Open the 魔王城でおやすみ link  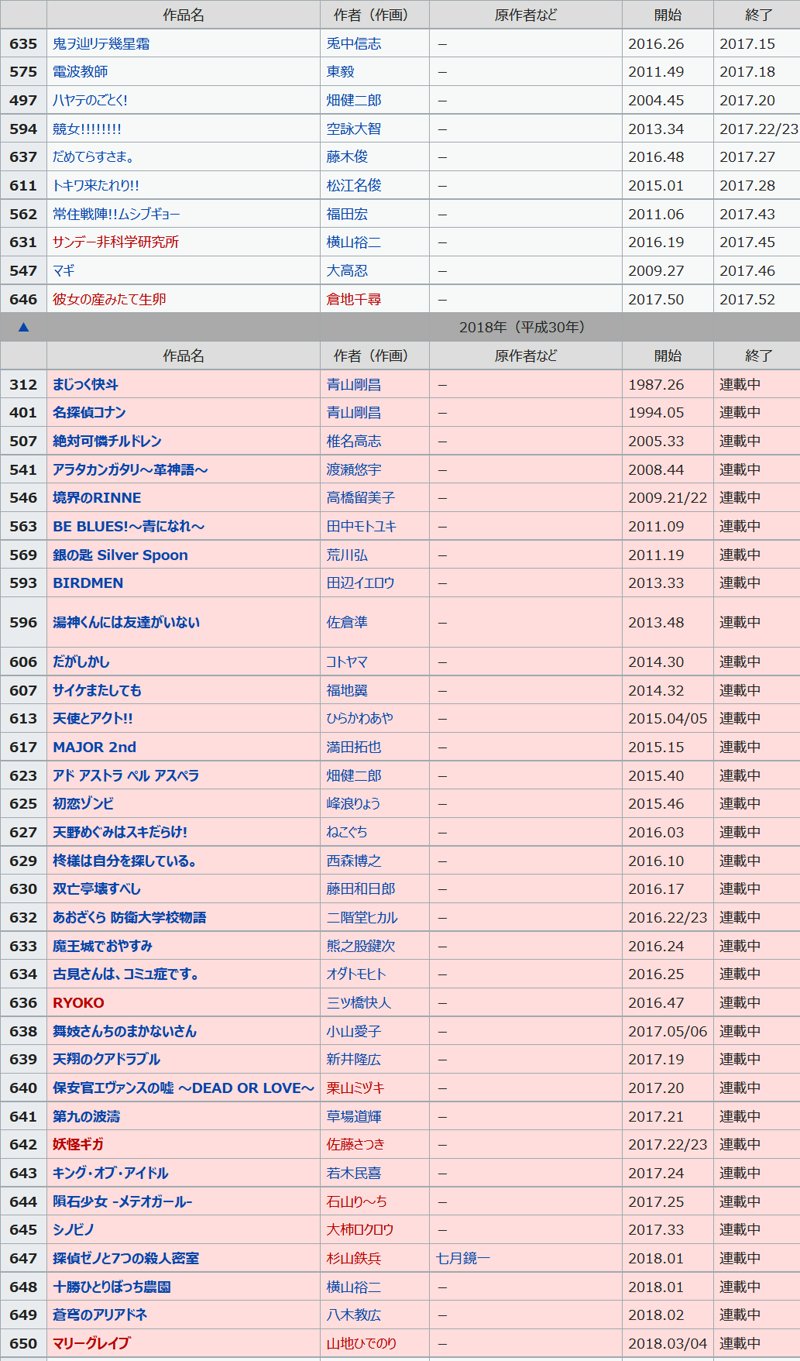click(103, 945)
